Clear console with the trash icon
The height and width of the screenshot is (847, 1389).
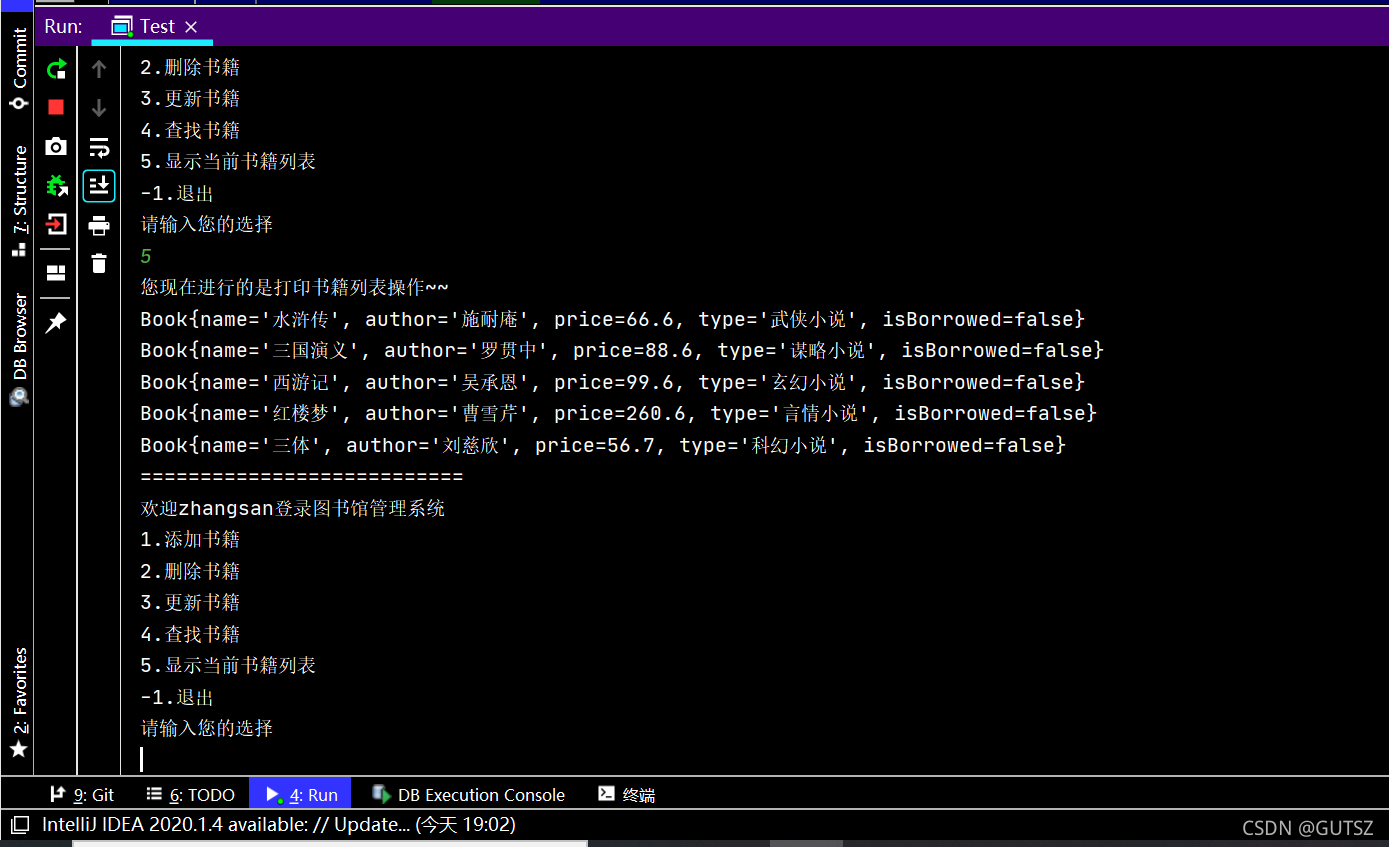pos(99,264)
